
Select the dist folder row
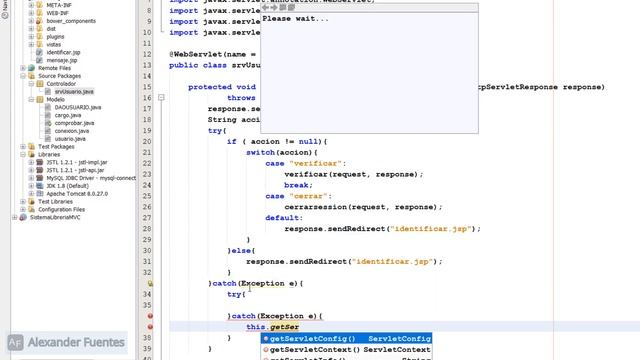click(51, 29)
